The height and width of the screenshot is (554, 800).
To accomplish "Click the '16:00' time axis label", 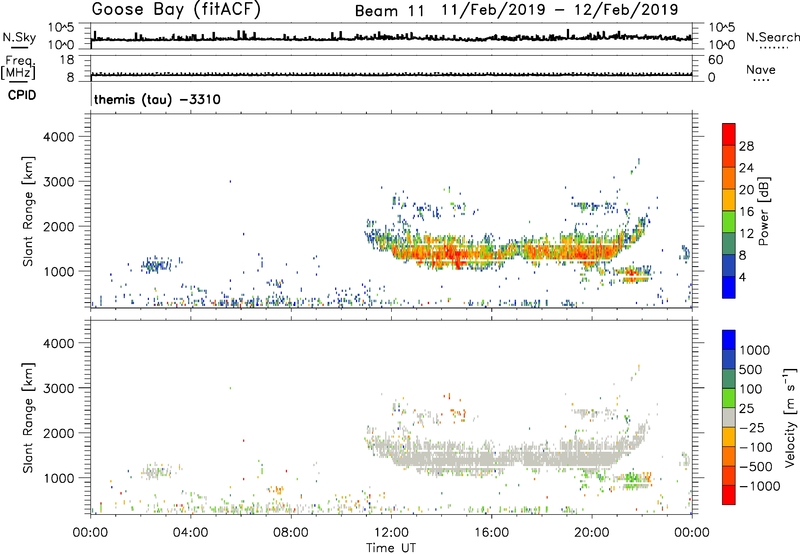I will 491,533.
